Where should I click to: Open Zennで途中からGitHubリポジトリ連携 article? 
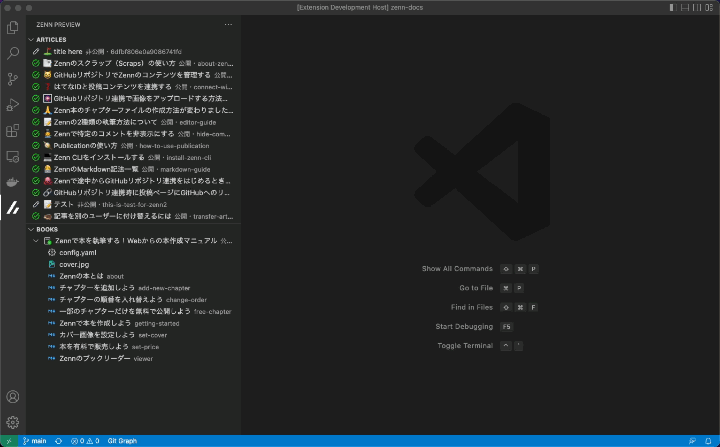[134, 181]
